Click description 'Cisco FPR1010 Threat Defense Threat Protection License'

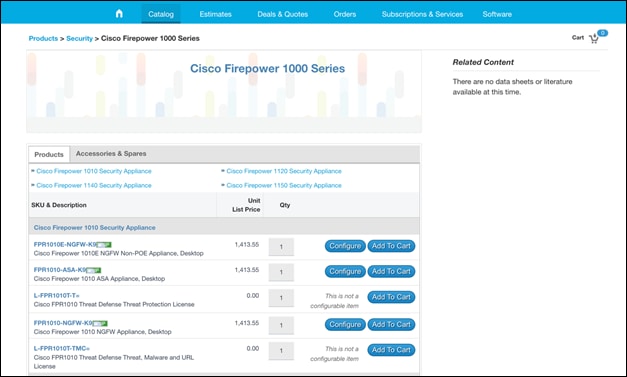tap(114, 304)
